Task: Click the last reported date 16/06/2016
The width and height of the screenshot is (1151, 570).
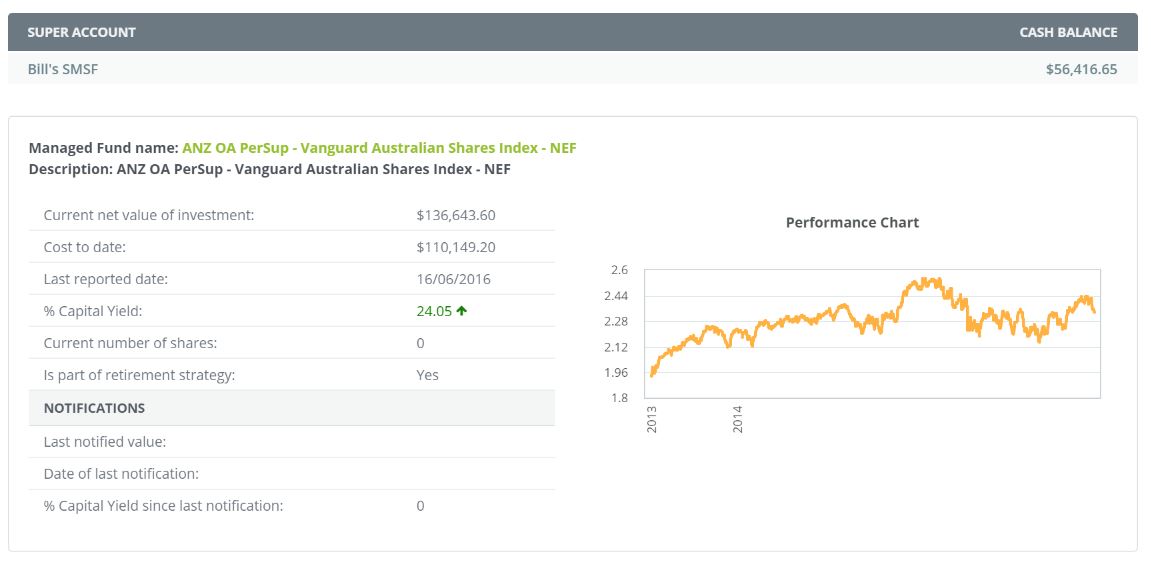Action: [453, 279]
